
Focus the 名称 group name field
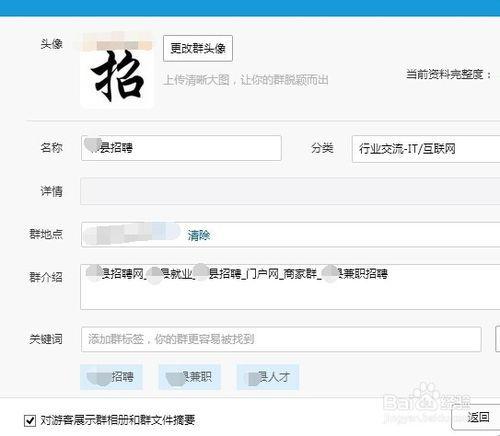click(181, 148)
